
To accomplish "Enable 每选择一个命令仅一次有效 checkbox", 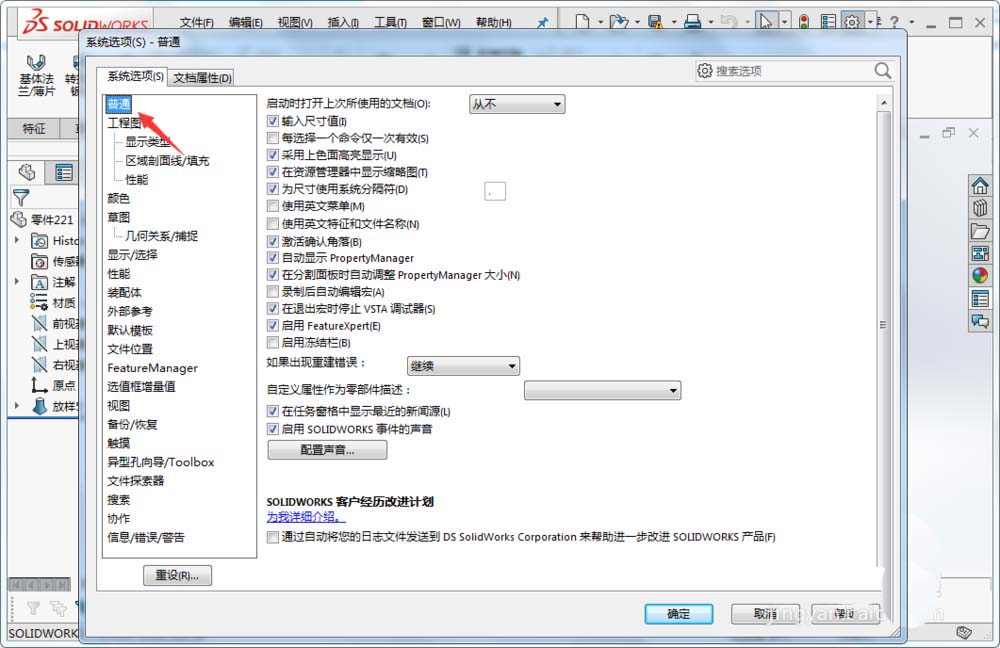I will 273,138.
